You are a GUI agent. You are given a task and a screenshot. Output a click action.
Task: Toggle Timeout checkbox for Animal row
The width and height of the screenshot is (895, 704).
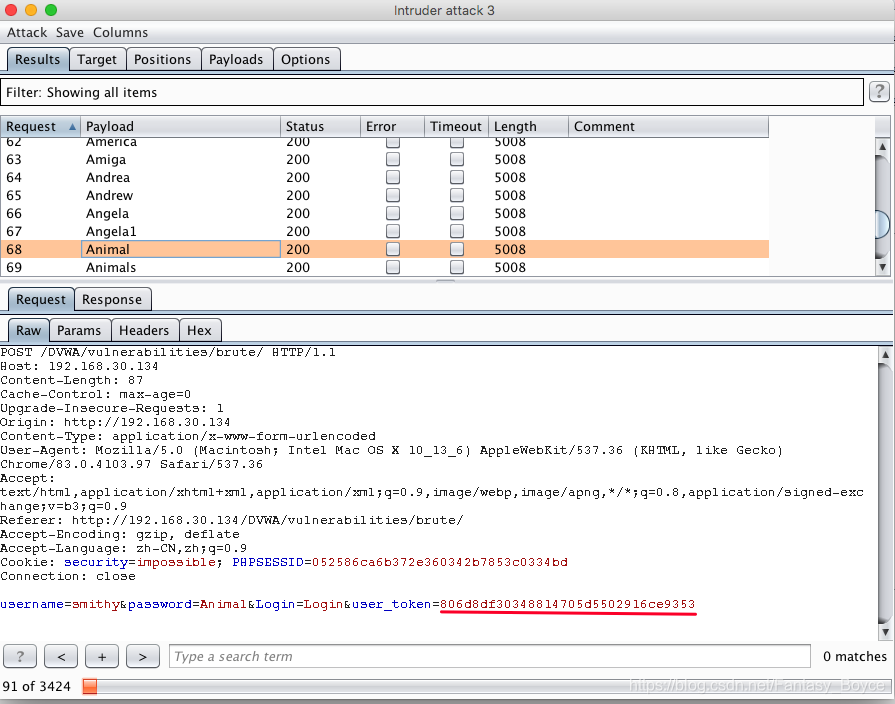pyautogui.click(x=457, y=249)
